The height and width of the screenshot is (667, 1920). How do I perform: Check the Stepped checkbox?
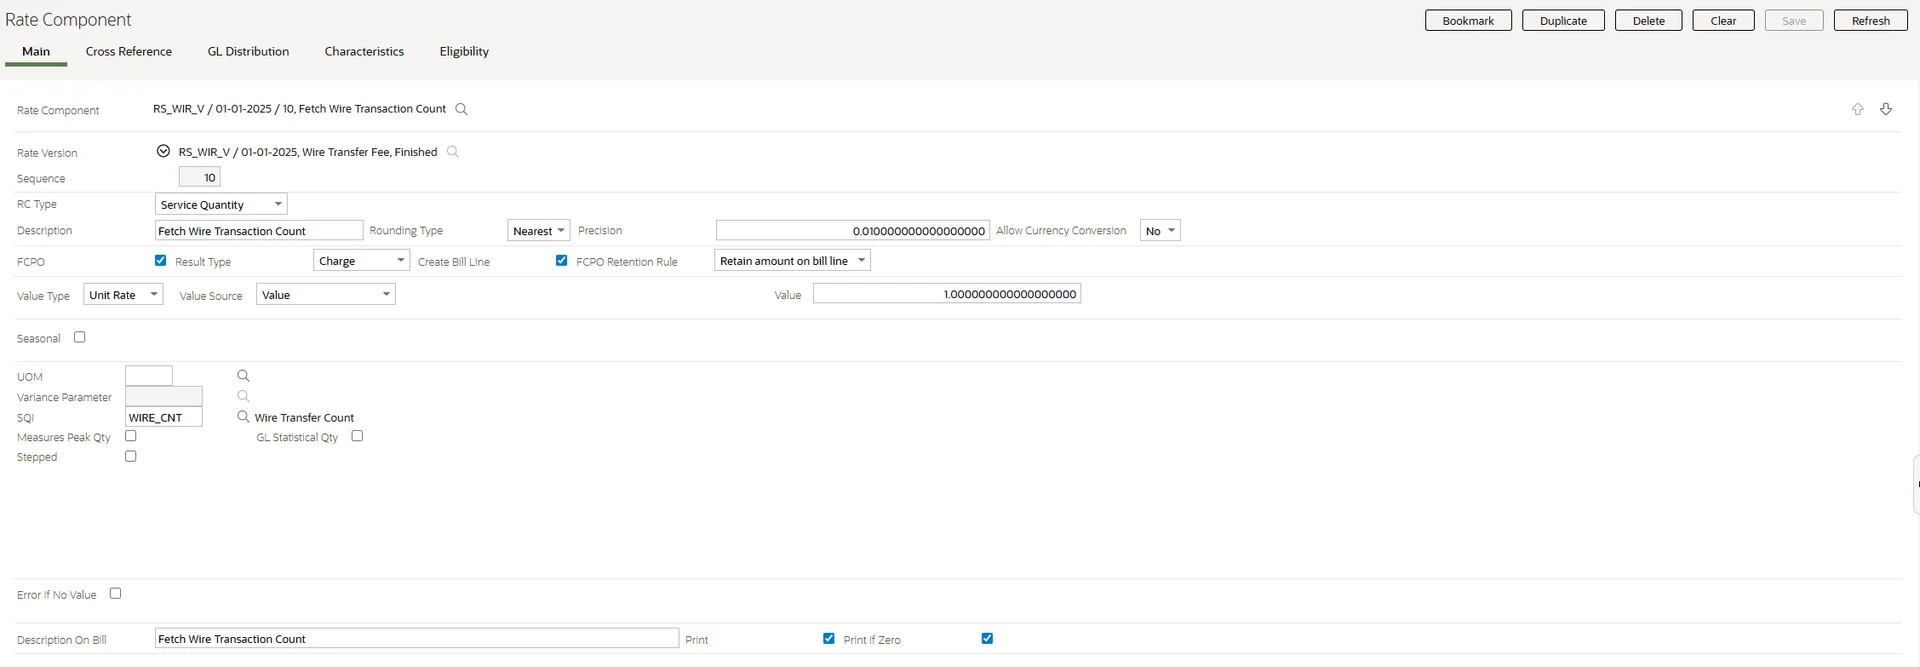131,456
